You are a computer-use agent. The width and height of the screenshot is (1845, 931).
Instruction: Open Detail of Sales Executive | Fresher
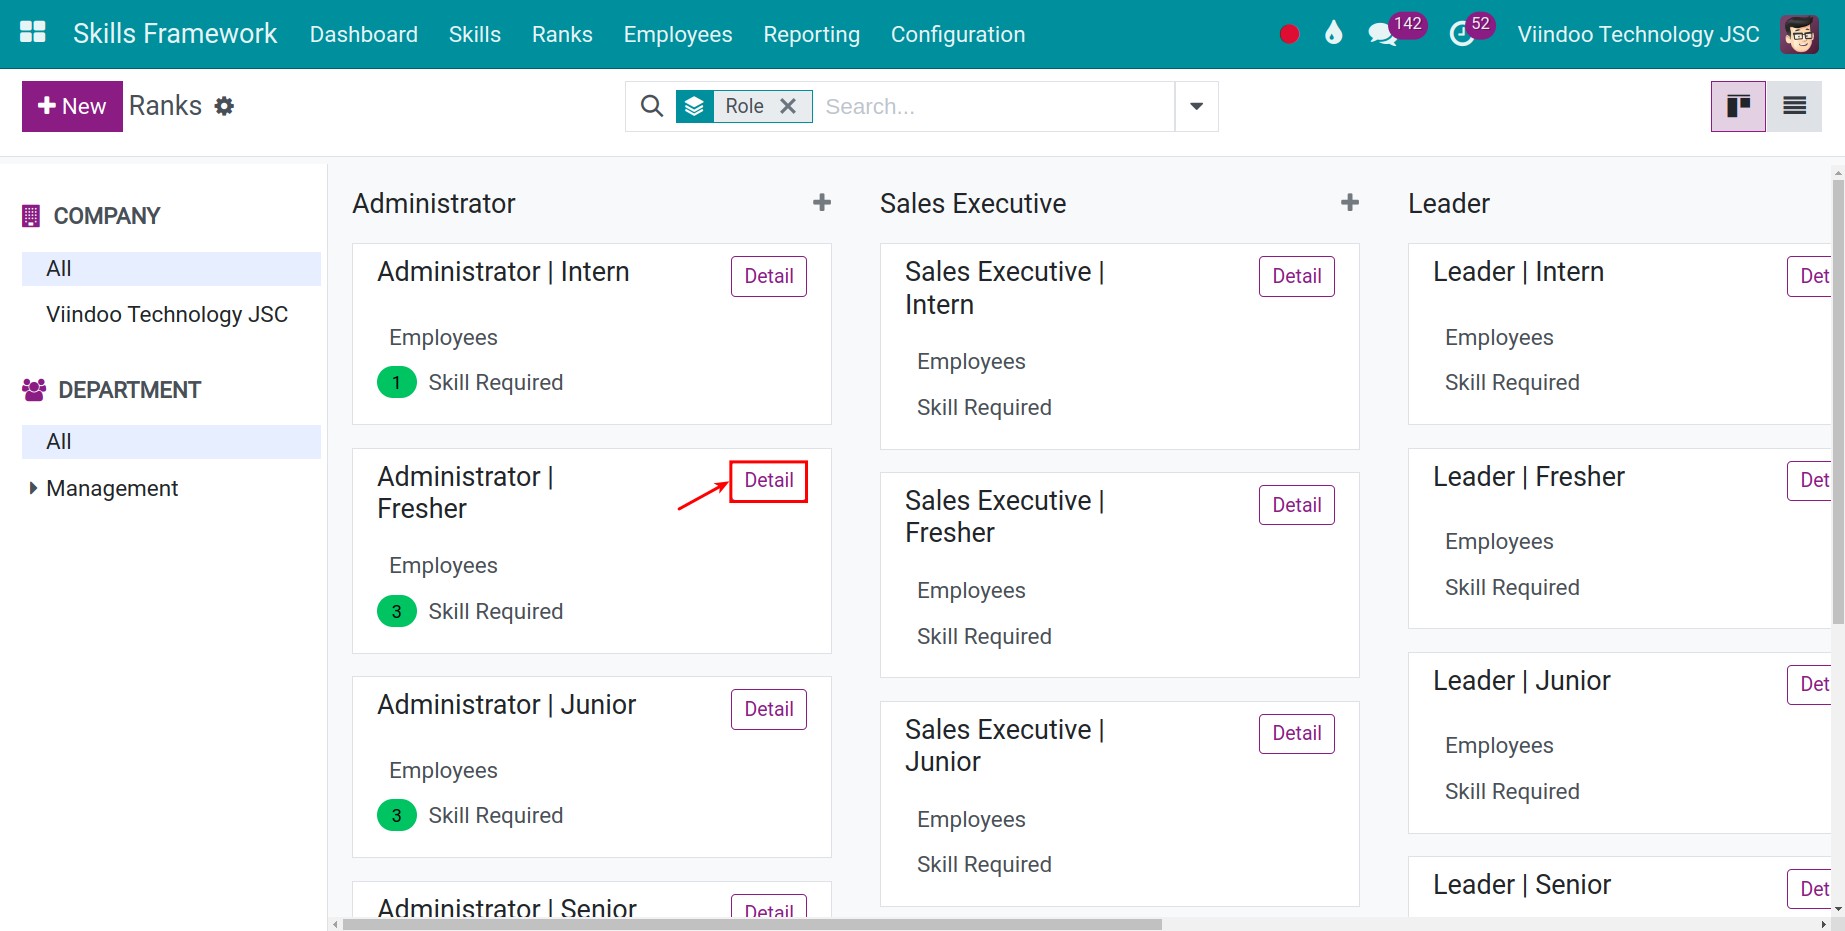pos(1297,505)
